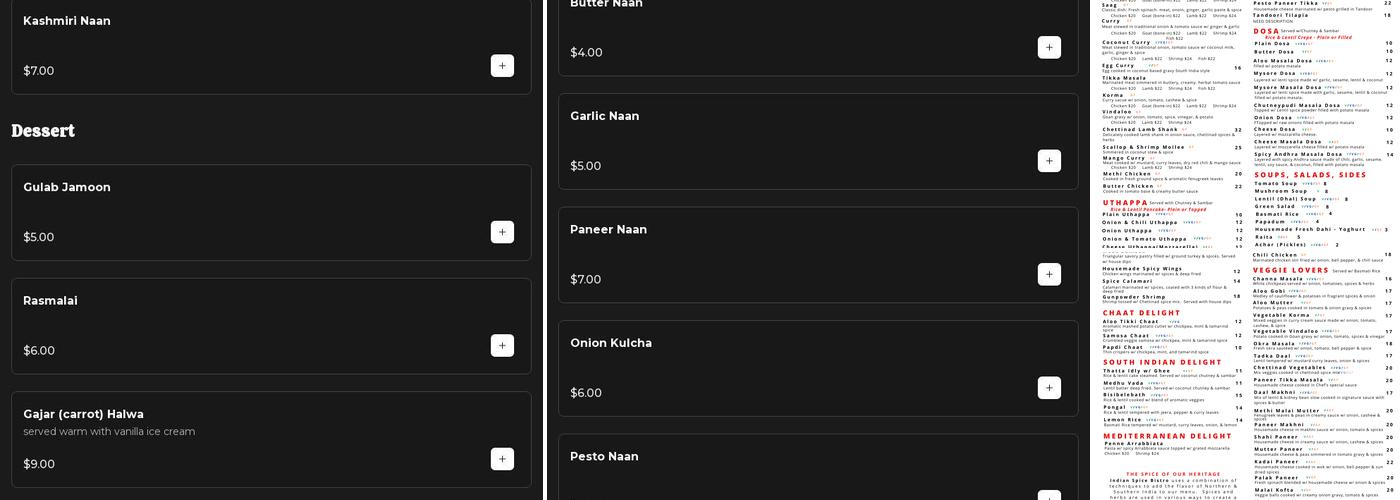The height and width of the screenshot is (500, 1400).
Task: Select the Garlic Naan item name
Action: coord(605,117)
